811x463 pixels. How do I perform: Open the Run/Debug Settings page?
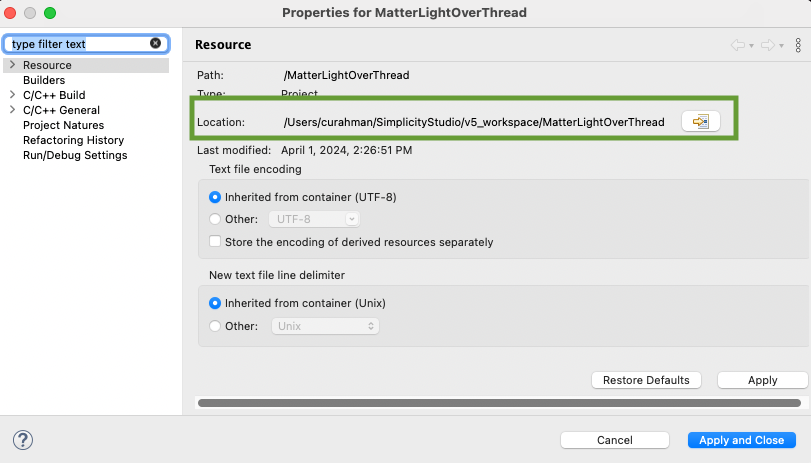click(75, 155)
